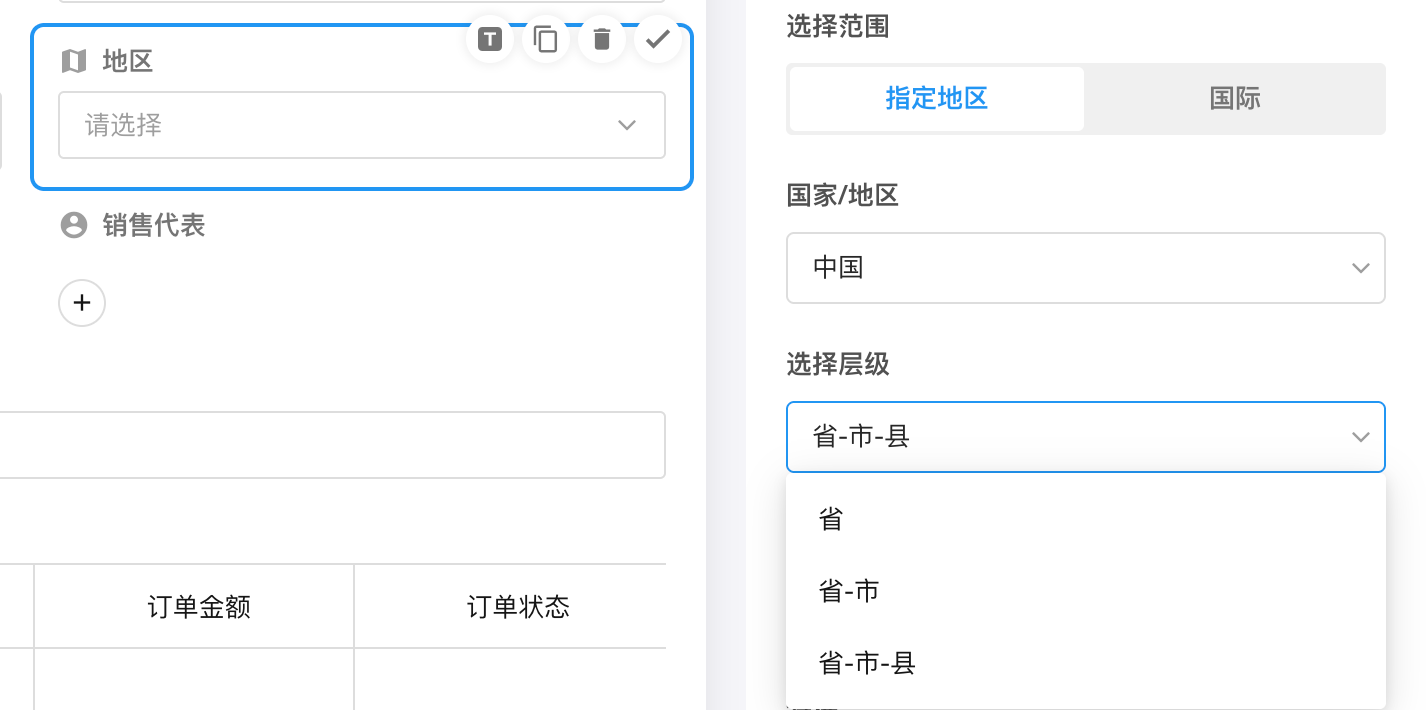Open the 国家/地区 dropdown showing 中国
This screenshot has width=1426, height=710.
(1085, 268)
